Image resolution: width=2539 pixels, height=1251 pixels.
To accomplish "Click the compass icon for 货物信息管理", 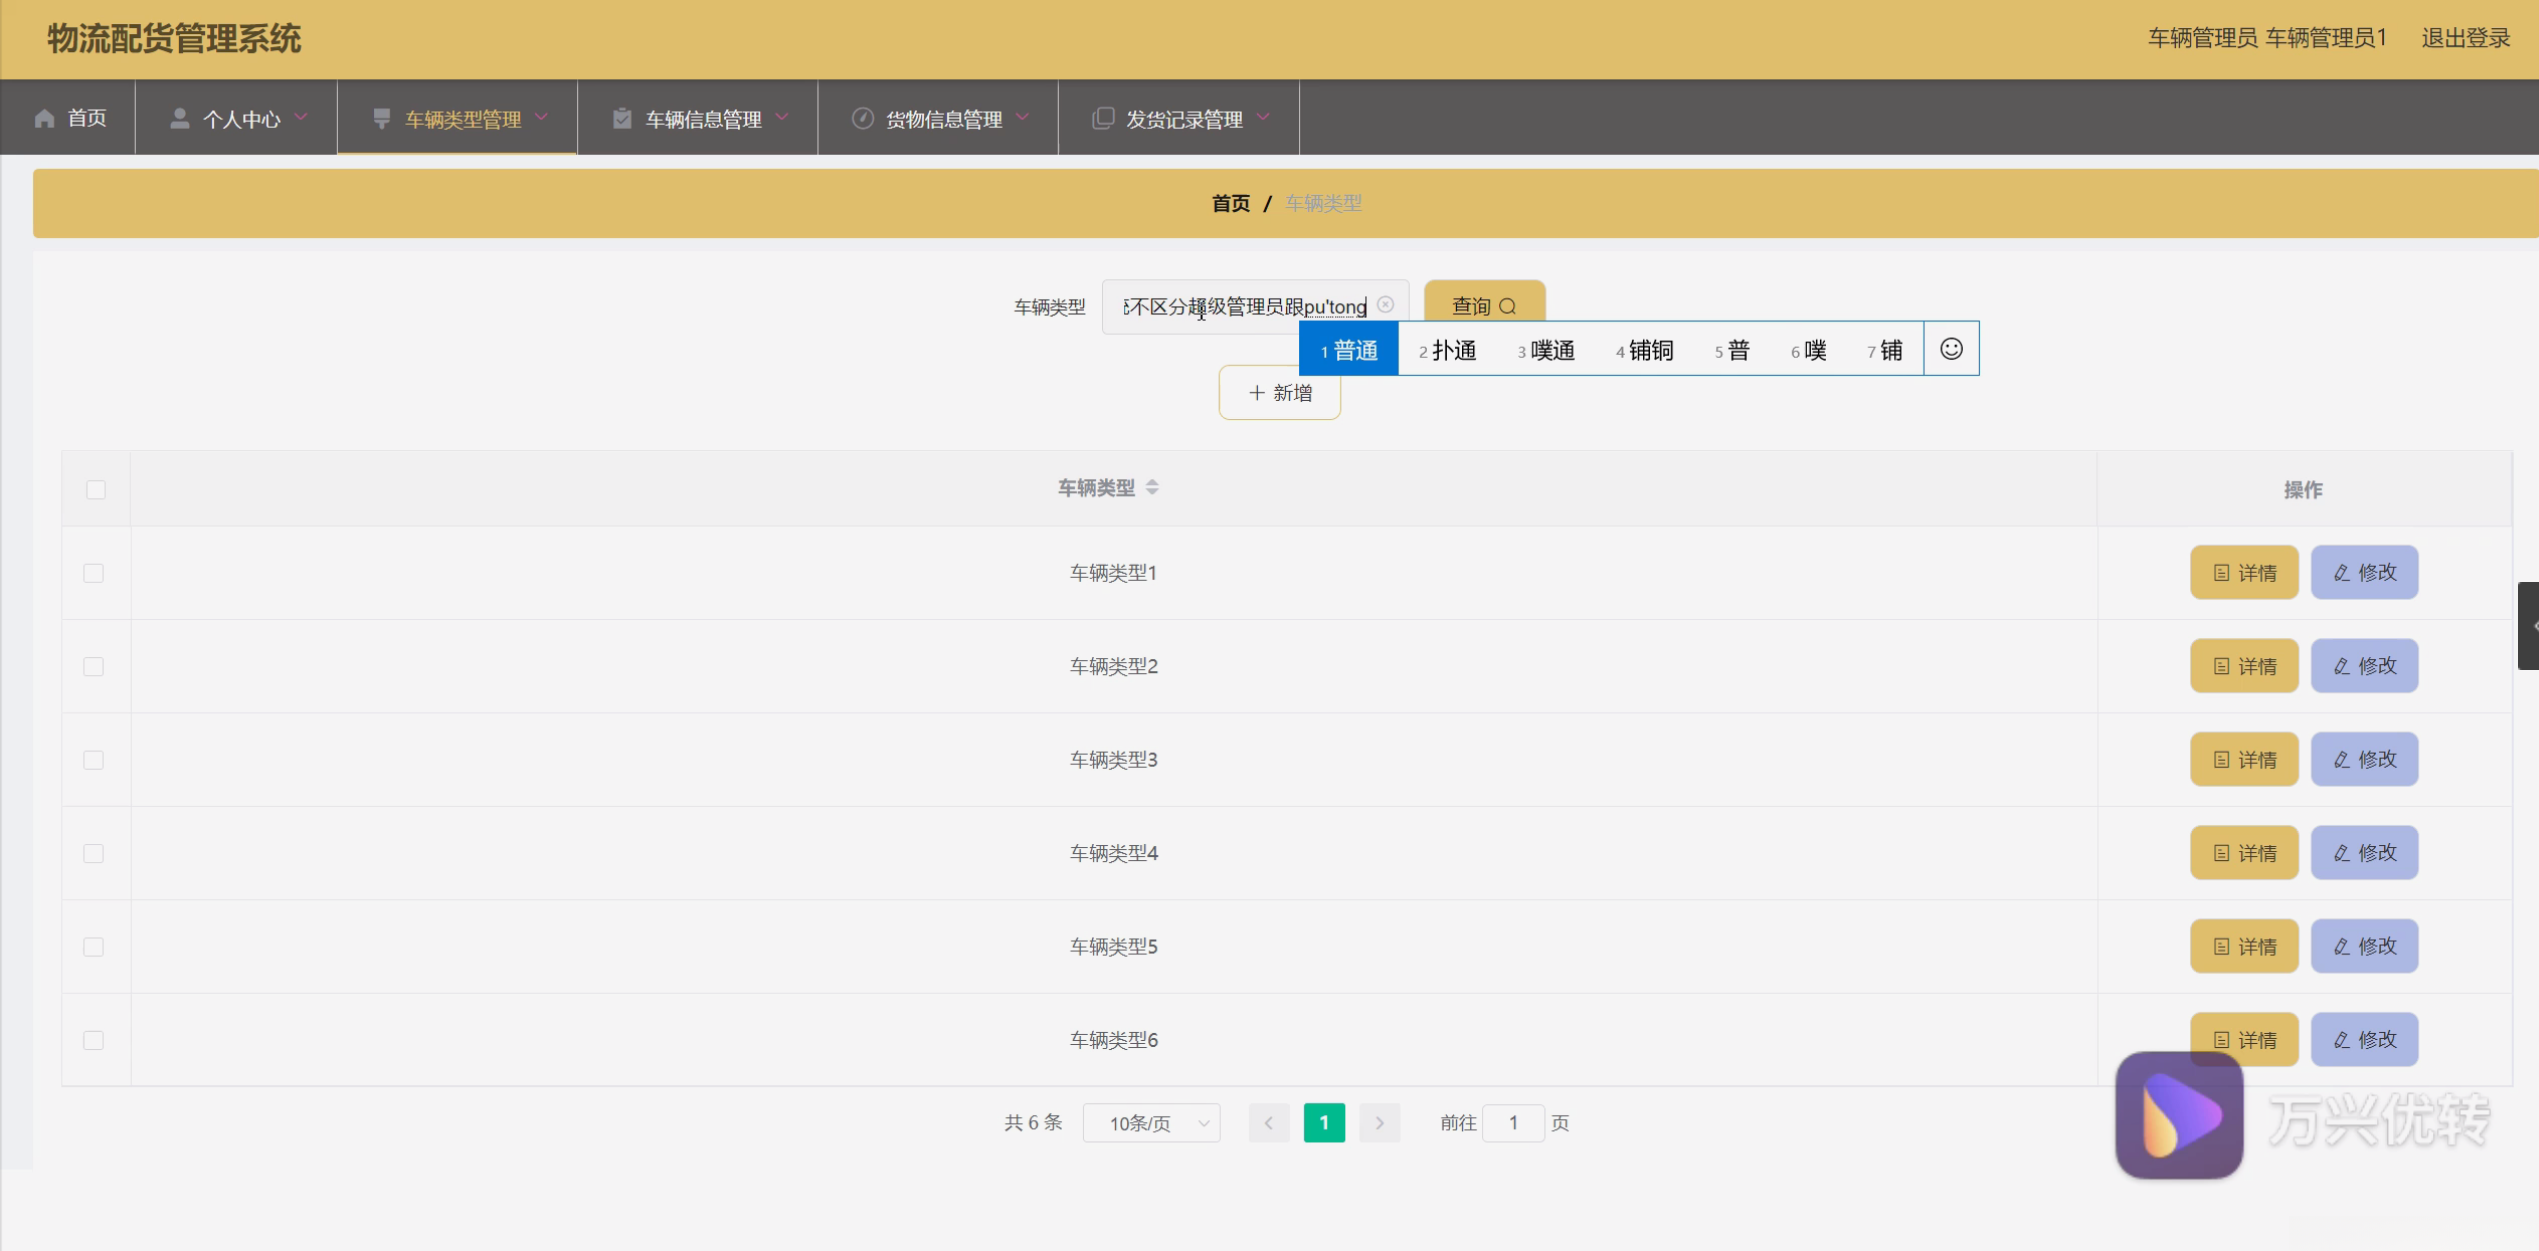I will [x=862, y=119].
